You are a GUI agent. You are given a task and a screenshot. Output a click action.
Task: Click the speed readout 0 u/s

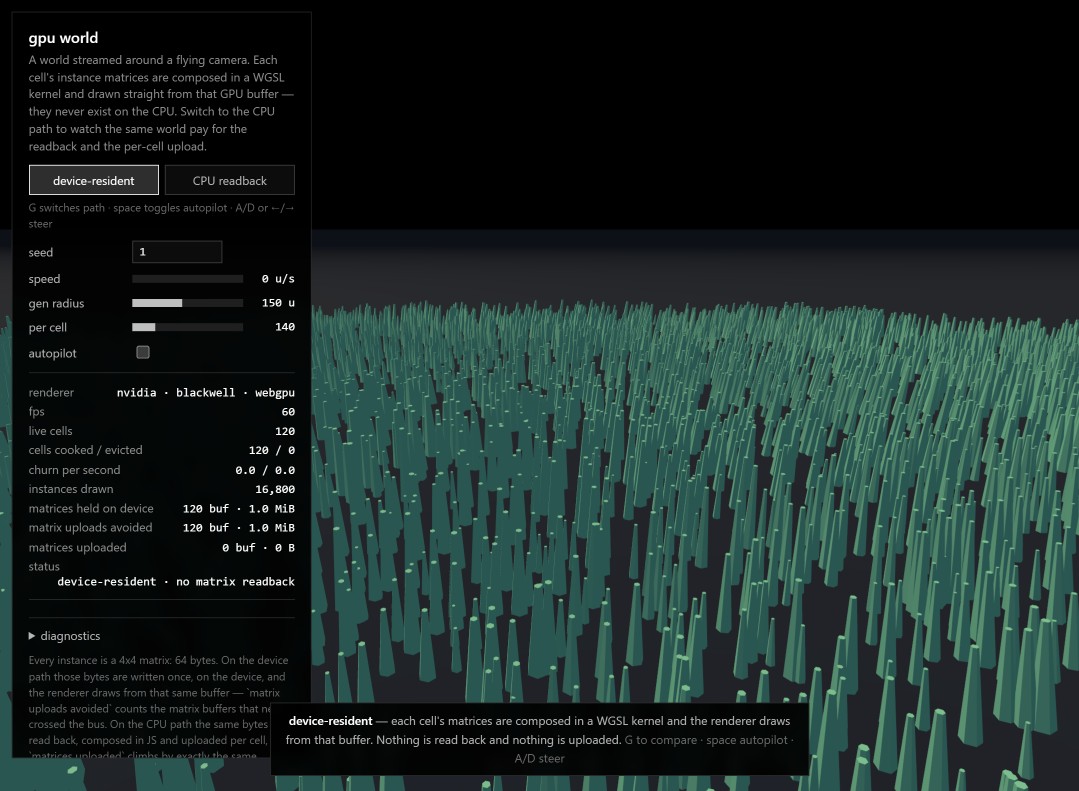click(x=278, y=279)
